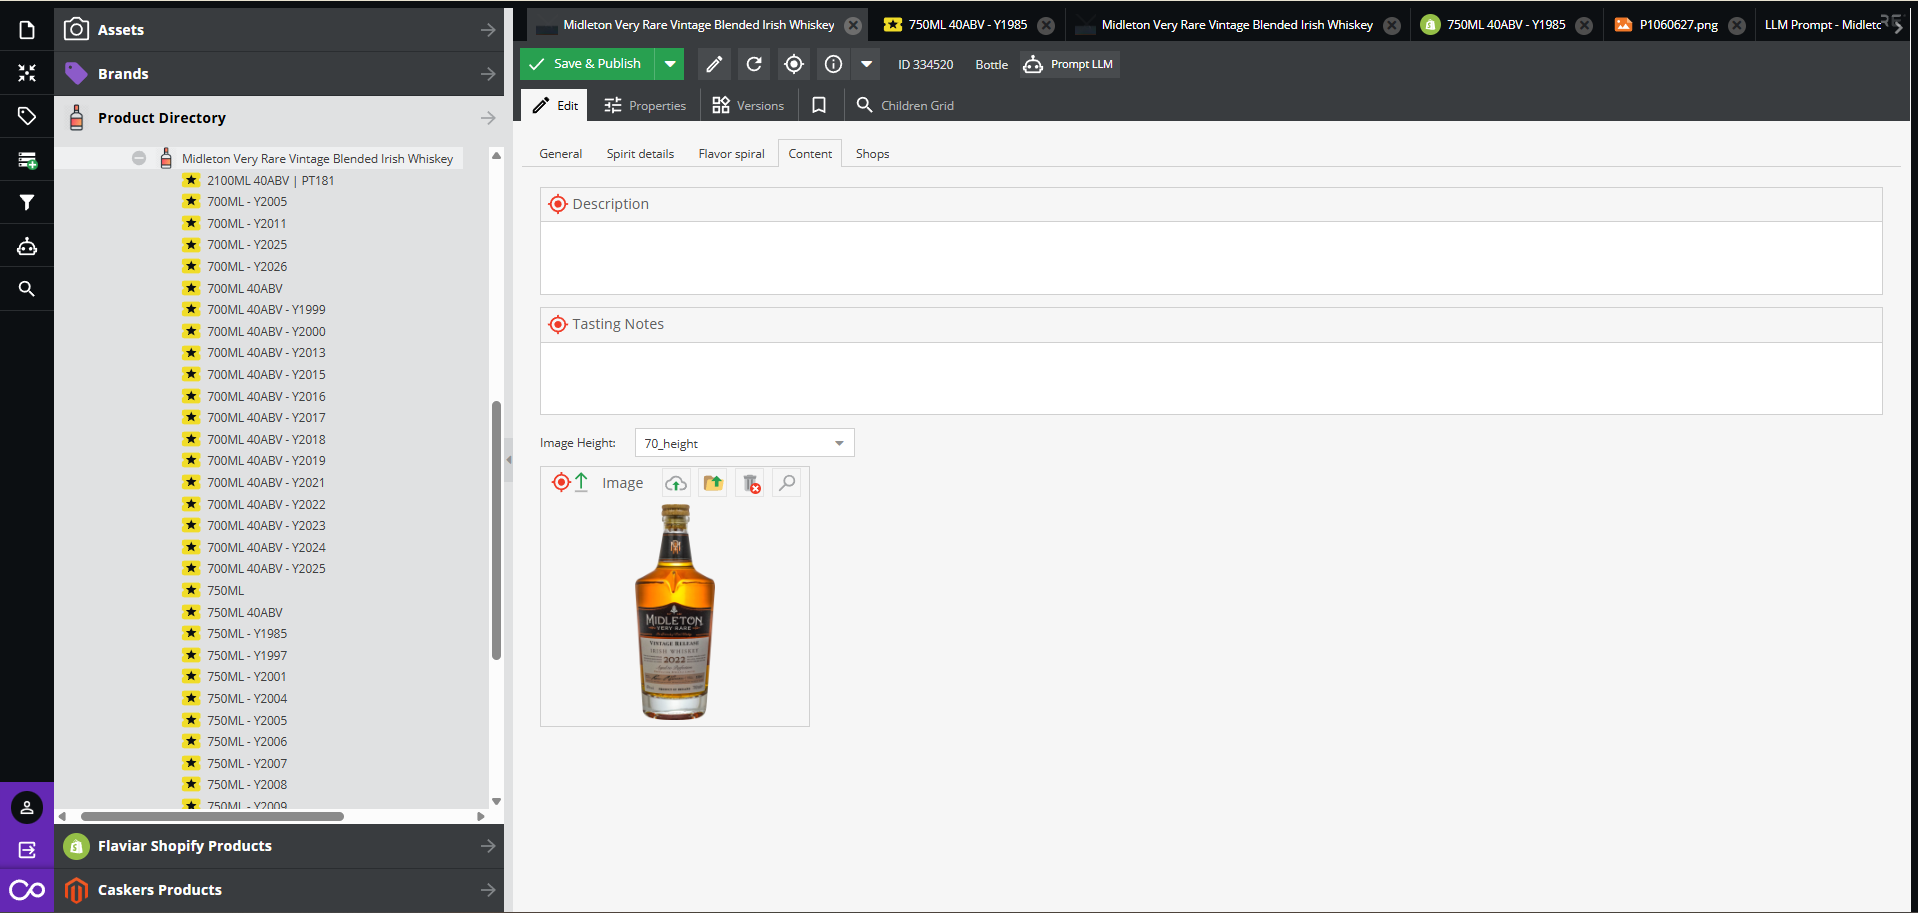Expand Caskers Products panel
Viewport: 1918px width, 913px height.
click(x=488, y=890)
